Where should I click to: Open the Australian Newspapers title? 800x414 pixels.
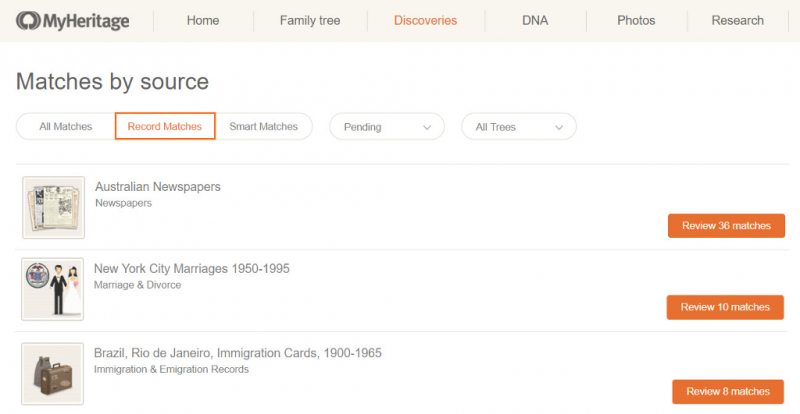coord(158,187)
